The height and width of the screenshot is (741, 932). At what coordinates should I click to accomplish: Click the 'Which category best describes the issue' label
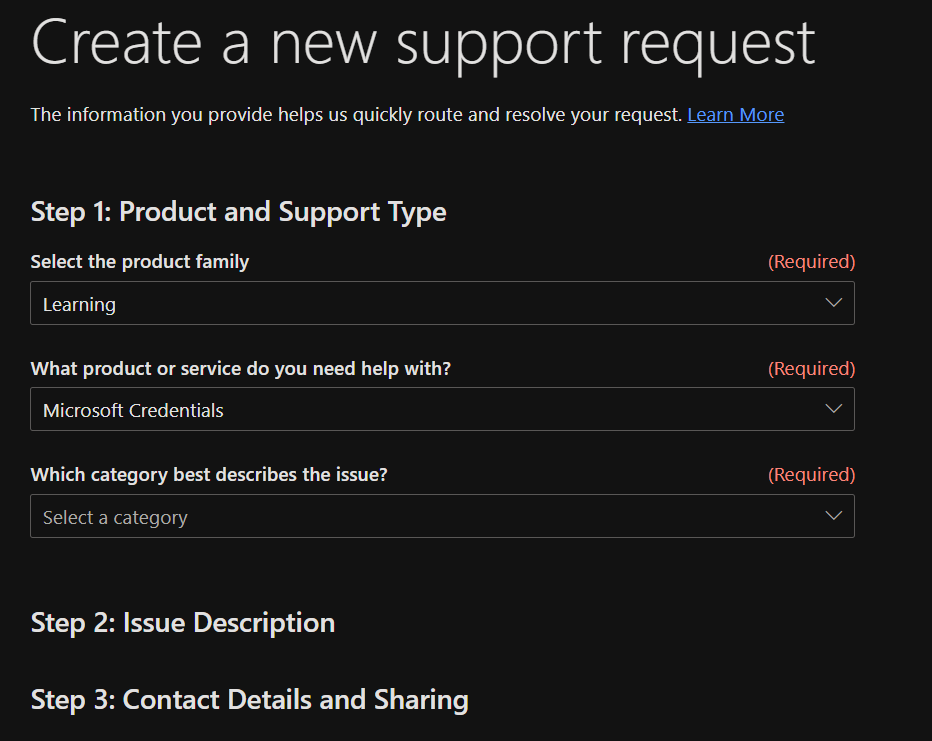pos(209,475)
